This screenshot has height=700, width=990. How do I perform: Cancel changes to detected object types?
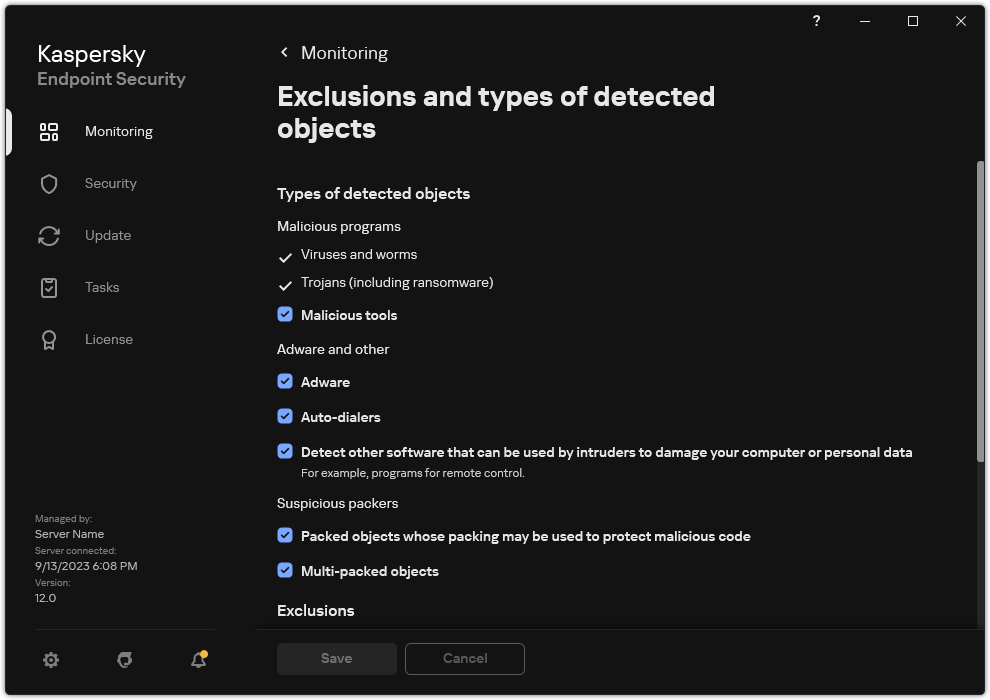(x=464, y=658)
